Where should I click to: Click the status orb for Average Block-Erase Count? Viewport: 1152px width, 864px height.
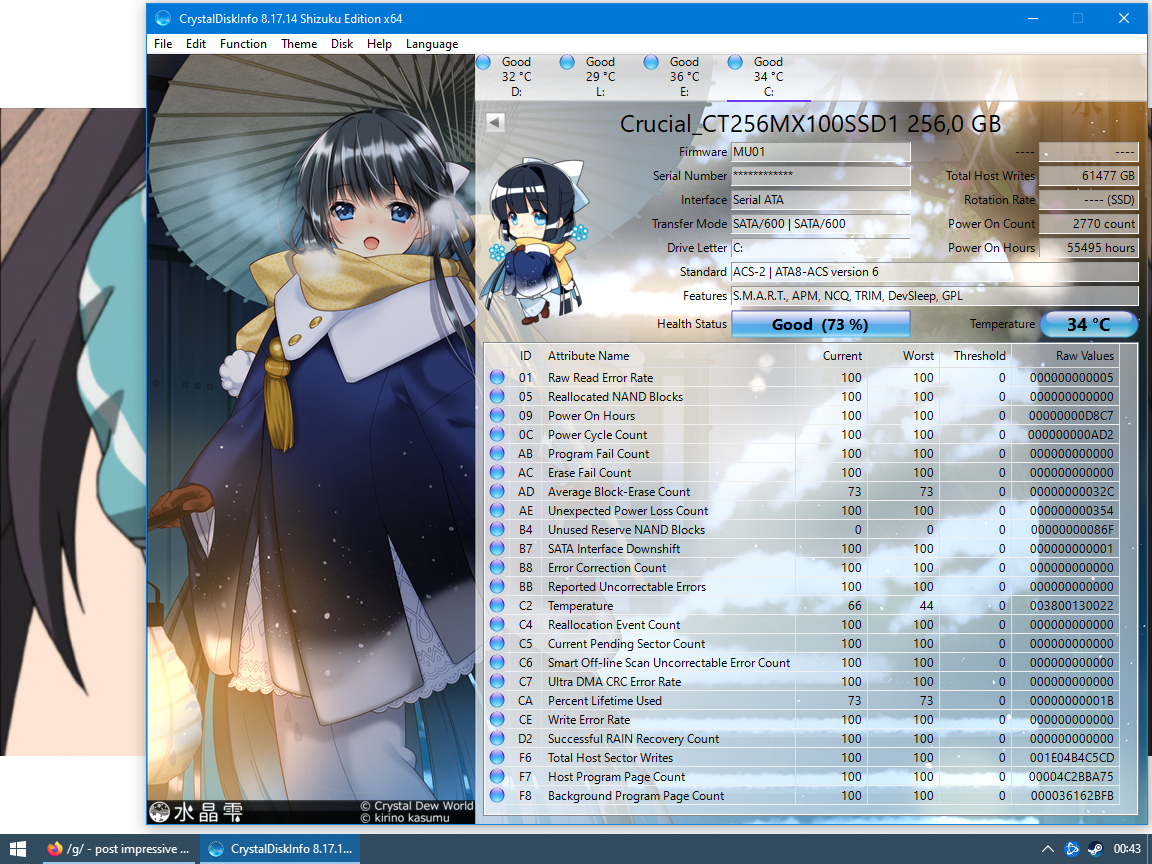[x=497, y=492]
